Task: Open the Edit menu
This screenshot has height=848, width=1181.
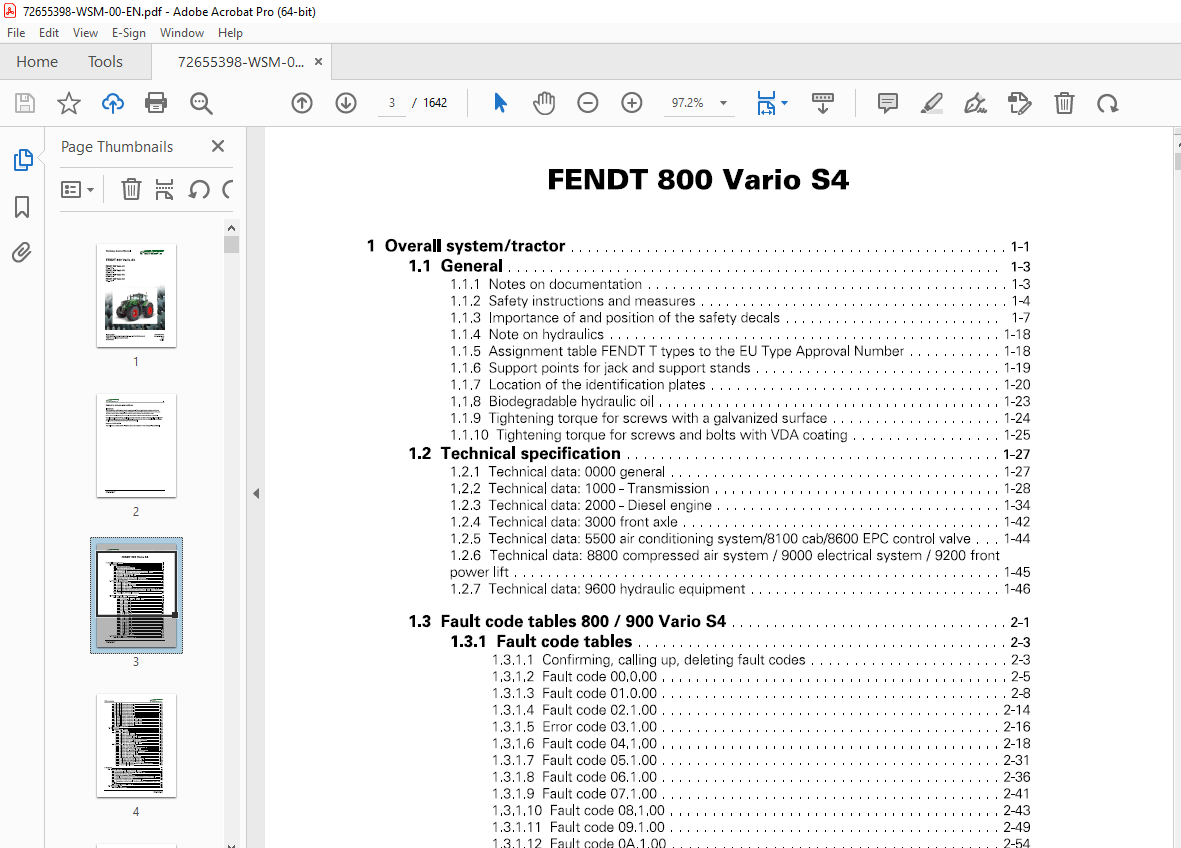Action: [x=49, y=33]
